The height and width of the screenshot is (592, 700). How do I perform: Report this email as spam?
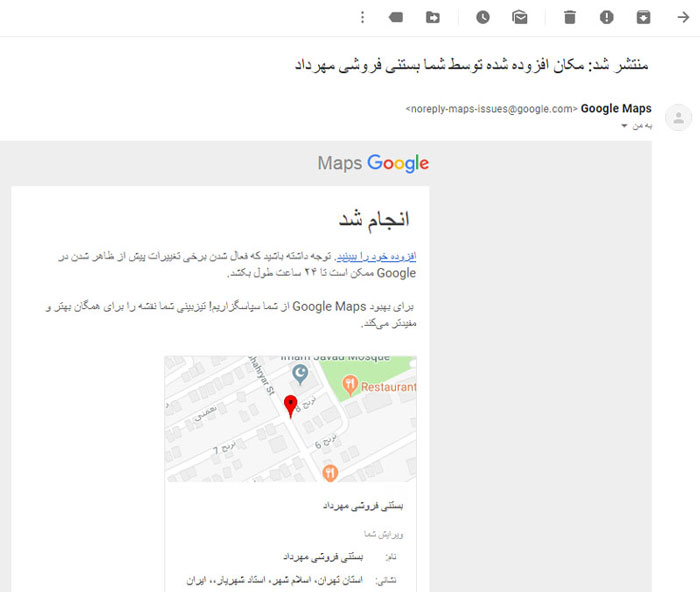(x=606, y=17)
